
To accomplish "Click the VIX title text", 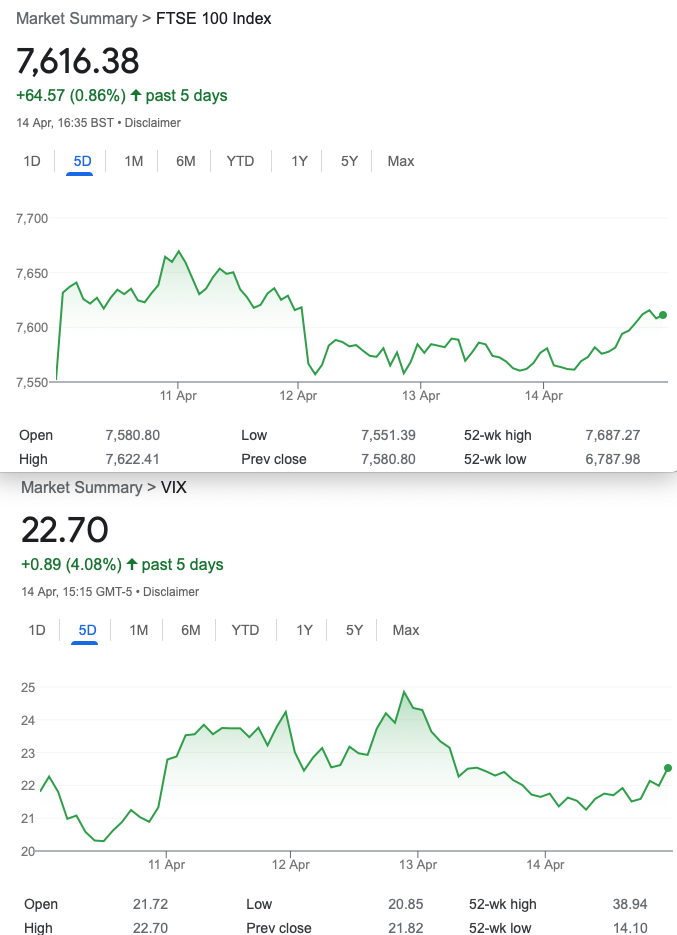I will click(174, 487).
